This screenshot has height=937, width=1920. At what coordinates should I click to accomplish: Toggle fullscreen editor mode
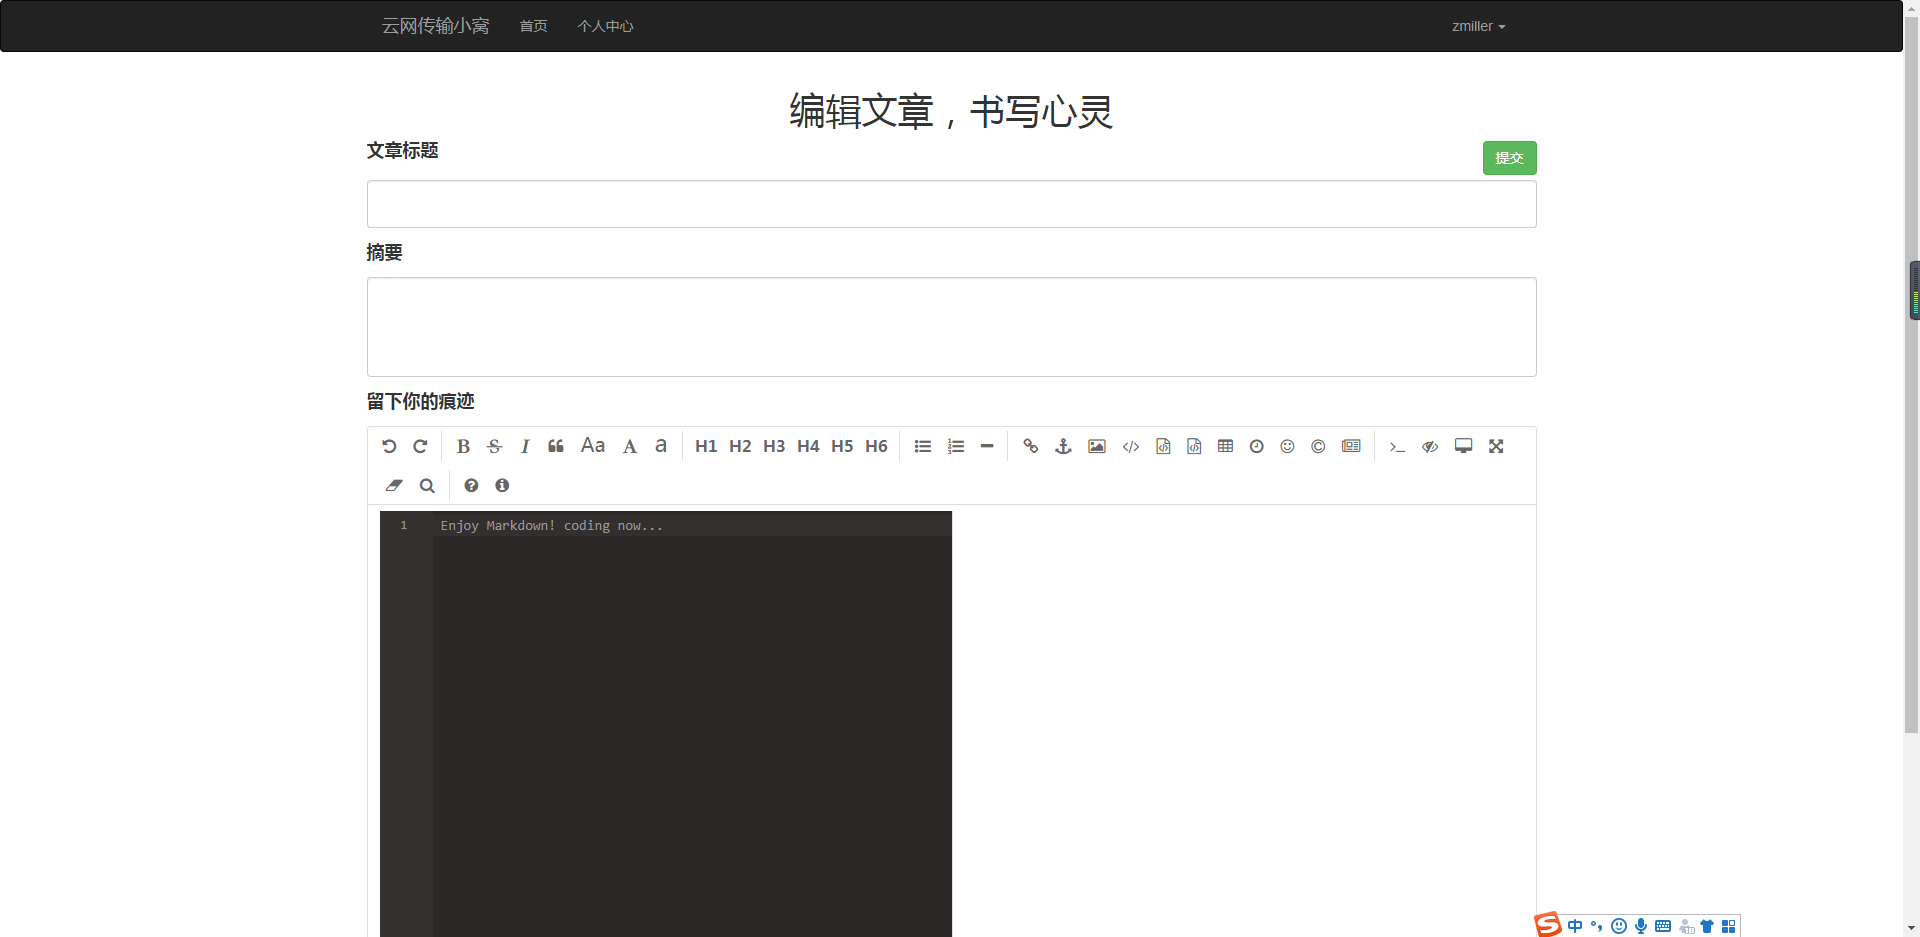pos(1496,446)
